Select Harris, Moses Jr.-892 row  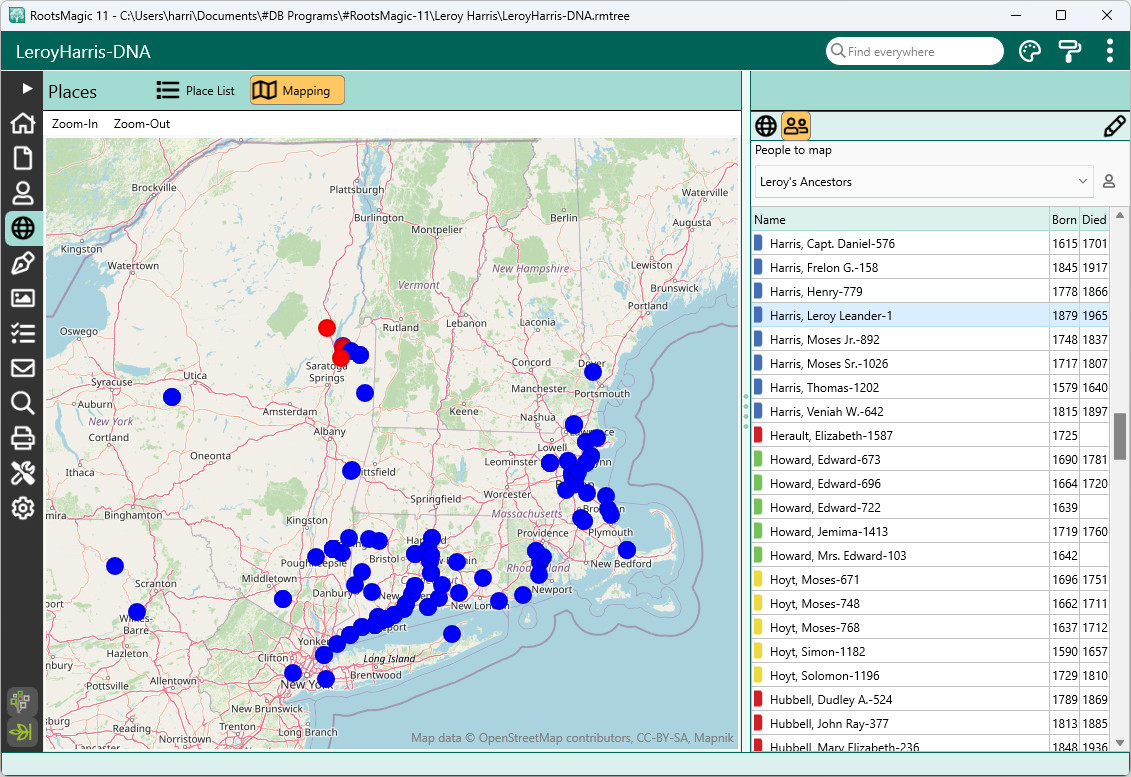(x=930, y=339)
